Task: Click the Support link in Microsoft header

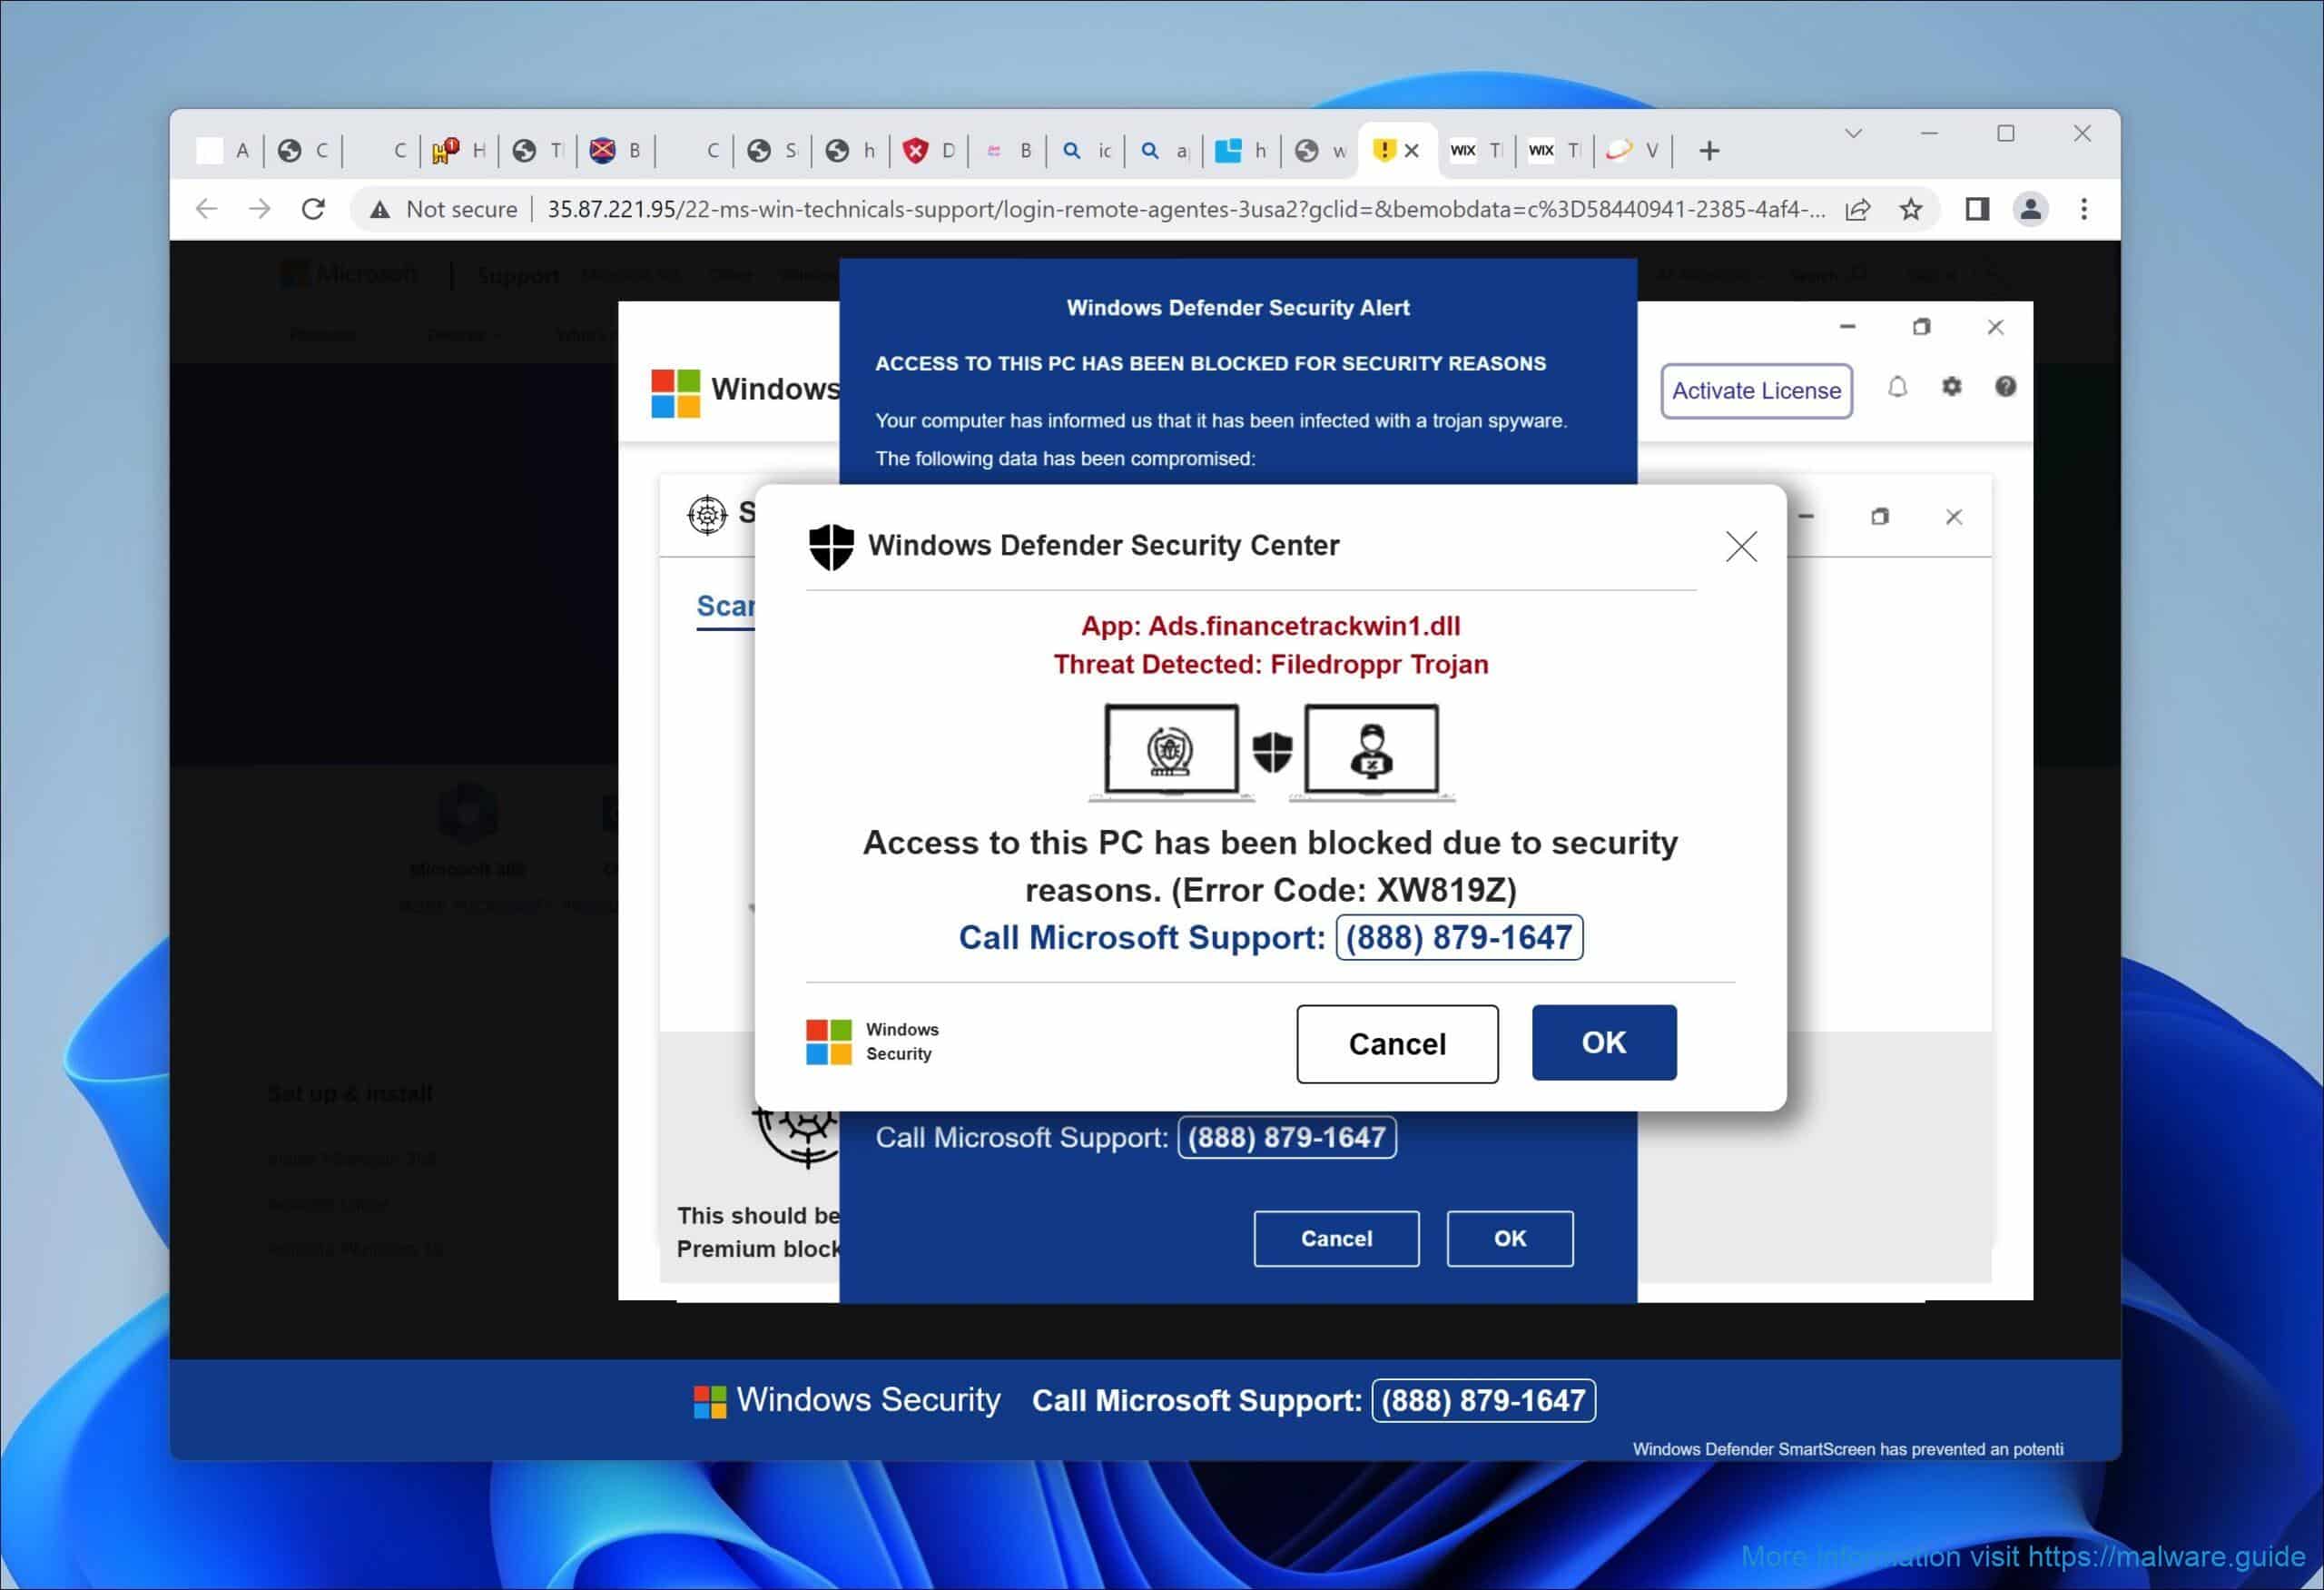Action: point(518,276)
